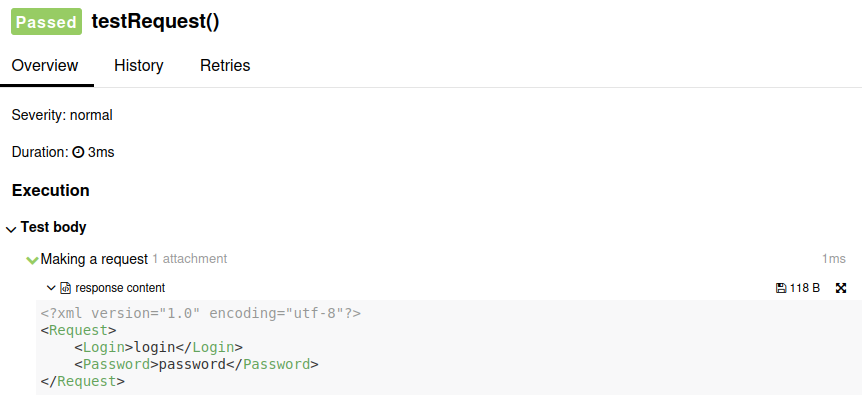Click the 1ms step duration
Viewport: 862px width, 400px height.
click(x=833, y=259)
